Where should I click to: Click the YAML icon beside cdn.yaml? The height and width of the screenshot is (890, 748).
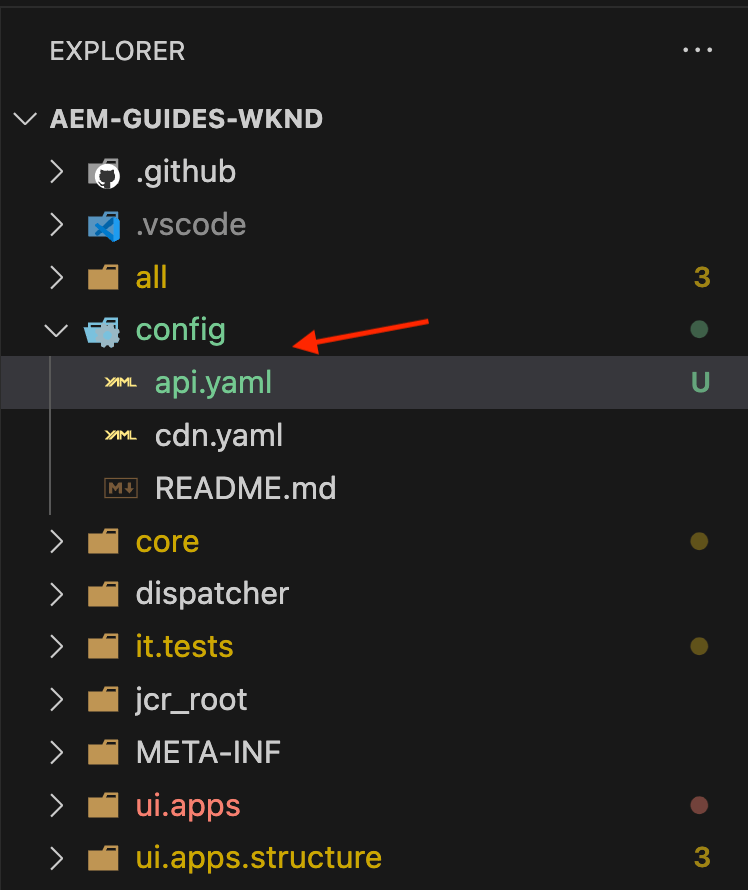click(120, 435)
